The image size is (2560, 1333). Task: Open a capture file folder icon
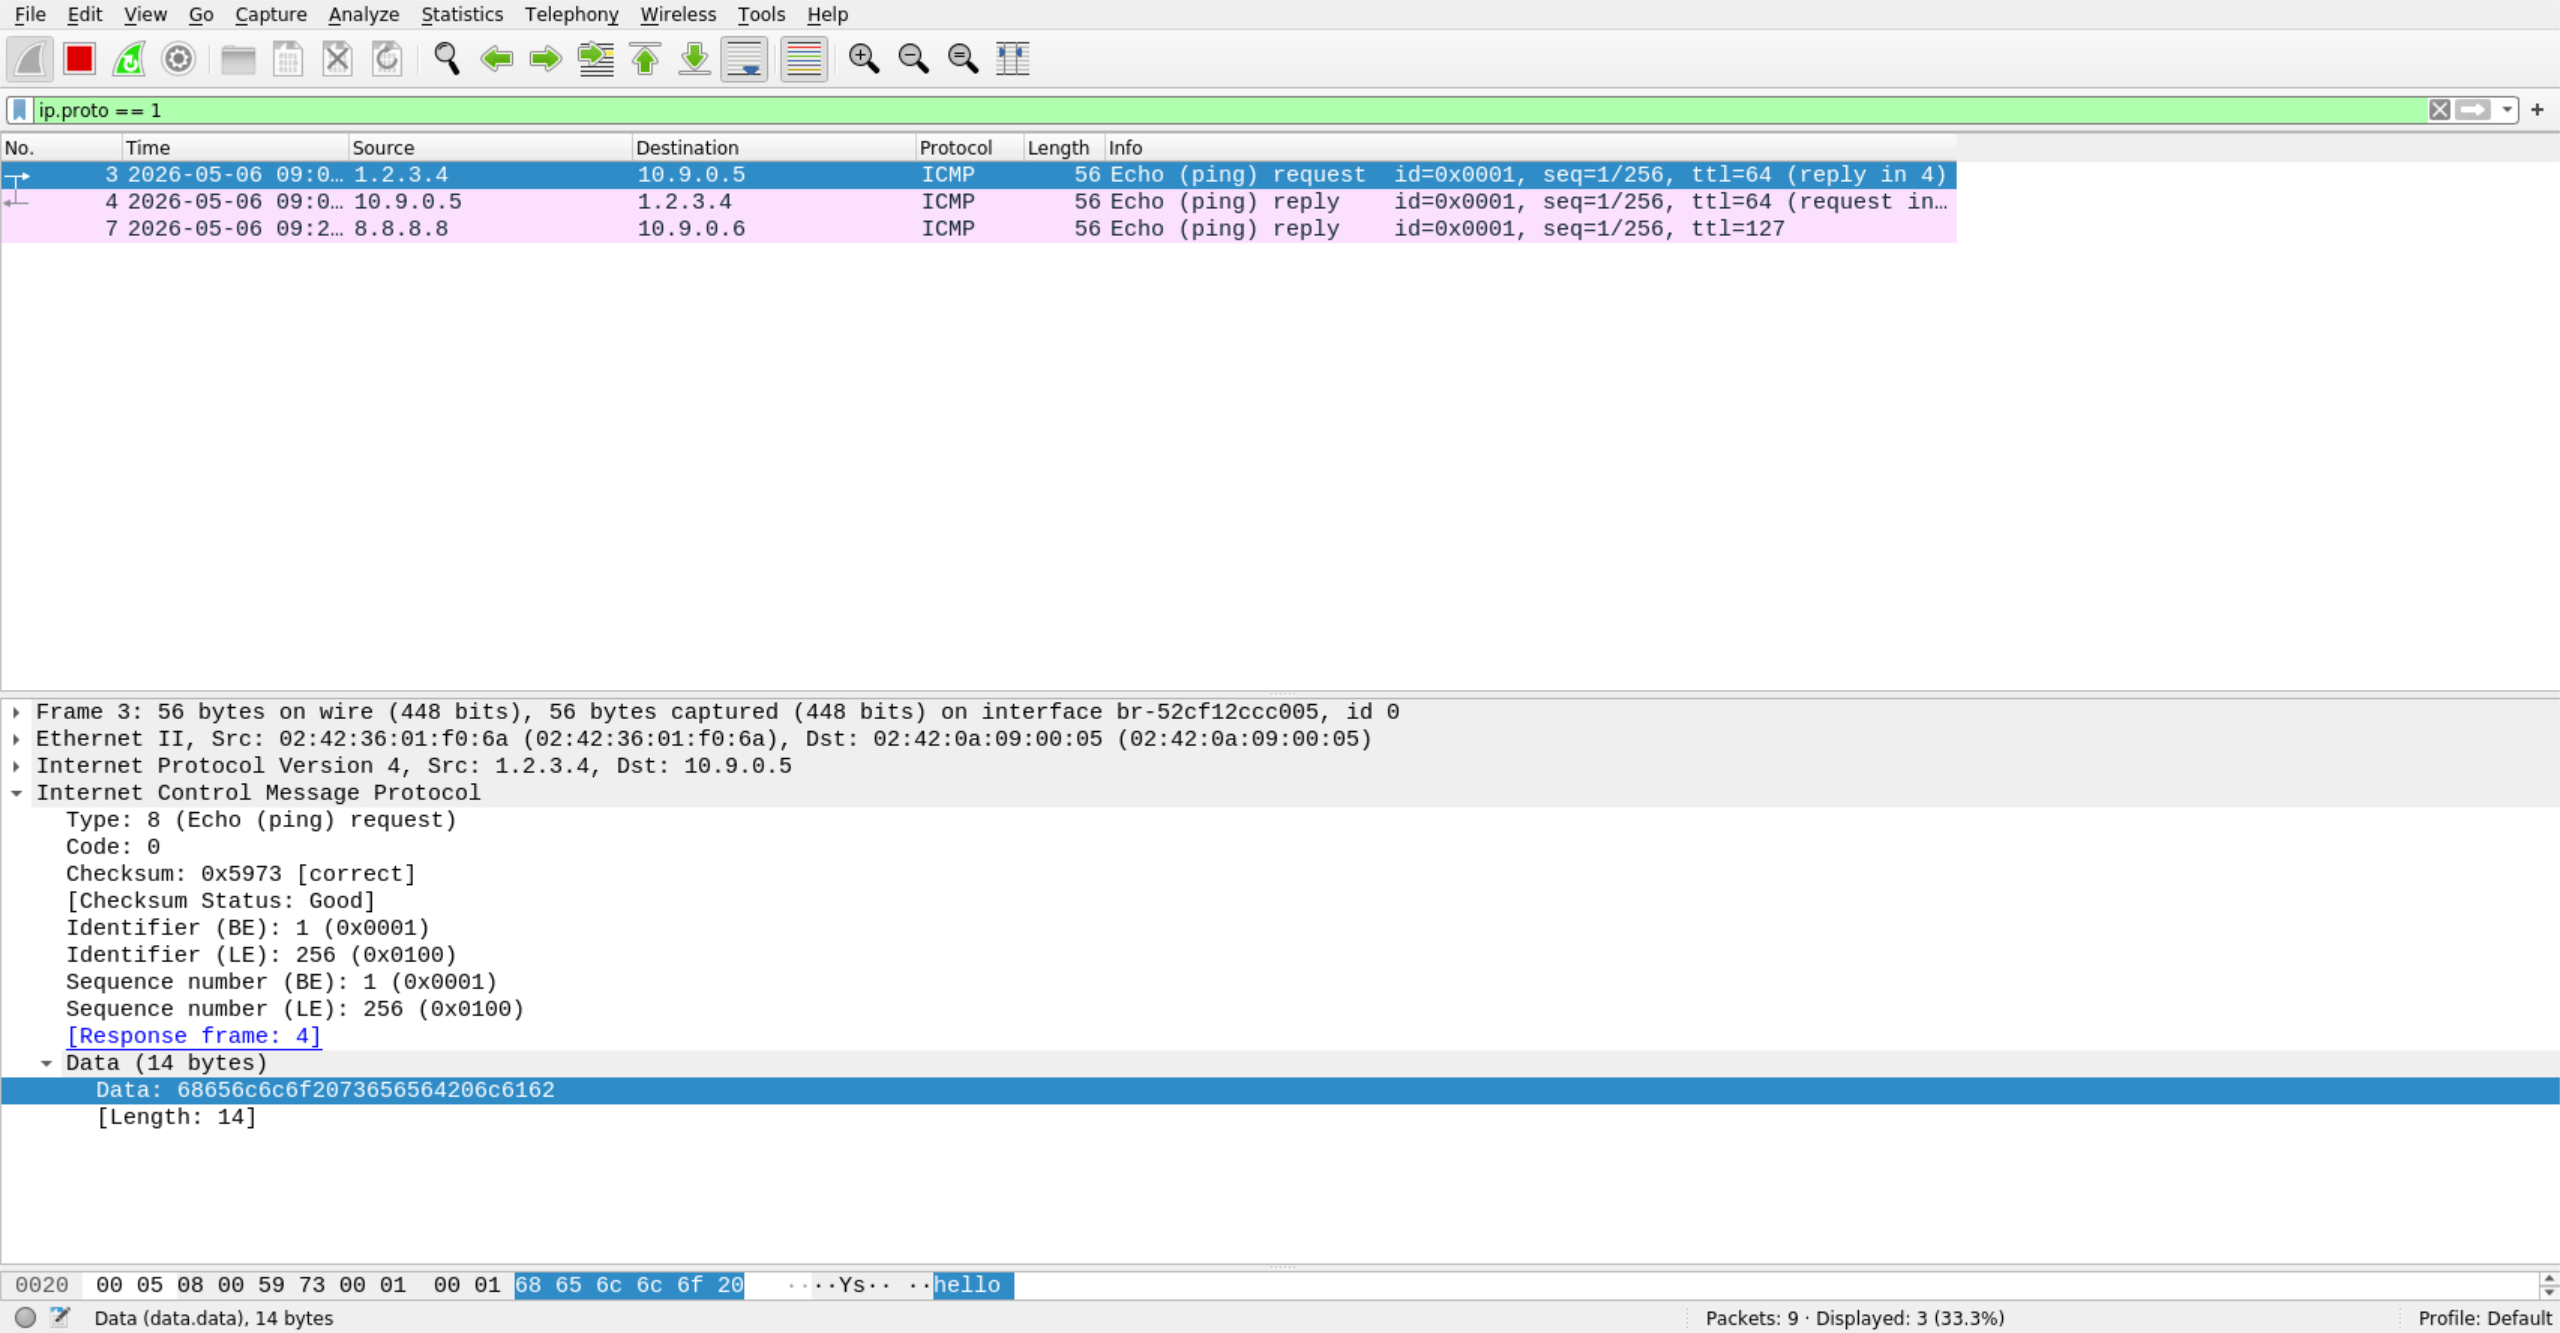pos(238,59)
